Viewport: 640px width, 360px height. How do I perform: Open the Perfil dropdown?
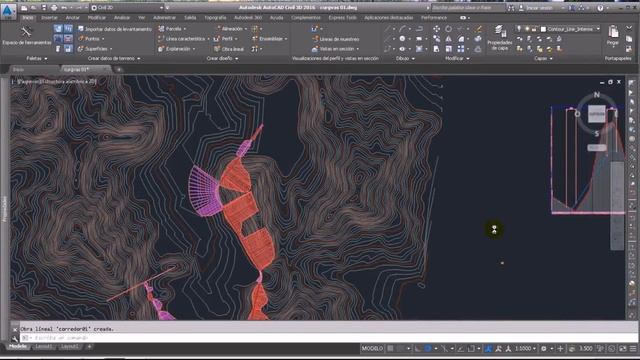(226, 39)
